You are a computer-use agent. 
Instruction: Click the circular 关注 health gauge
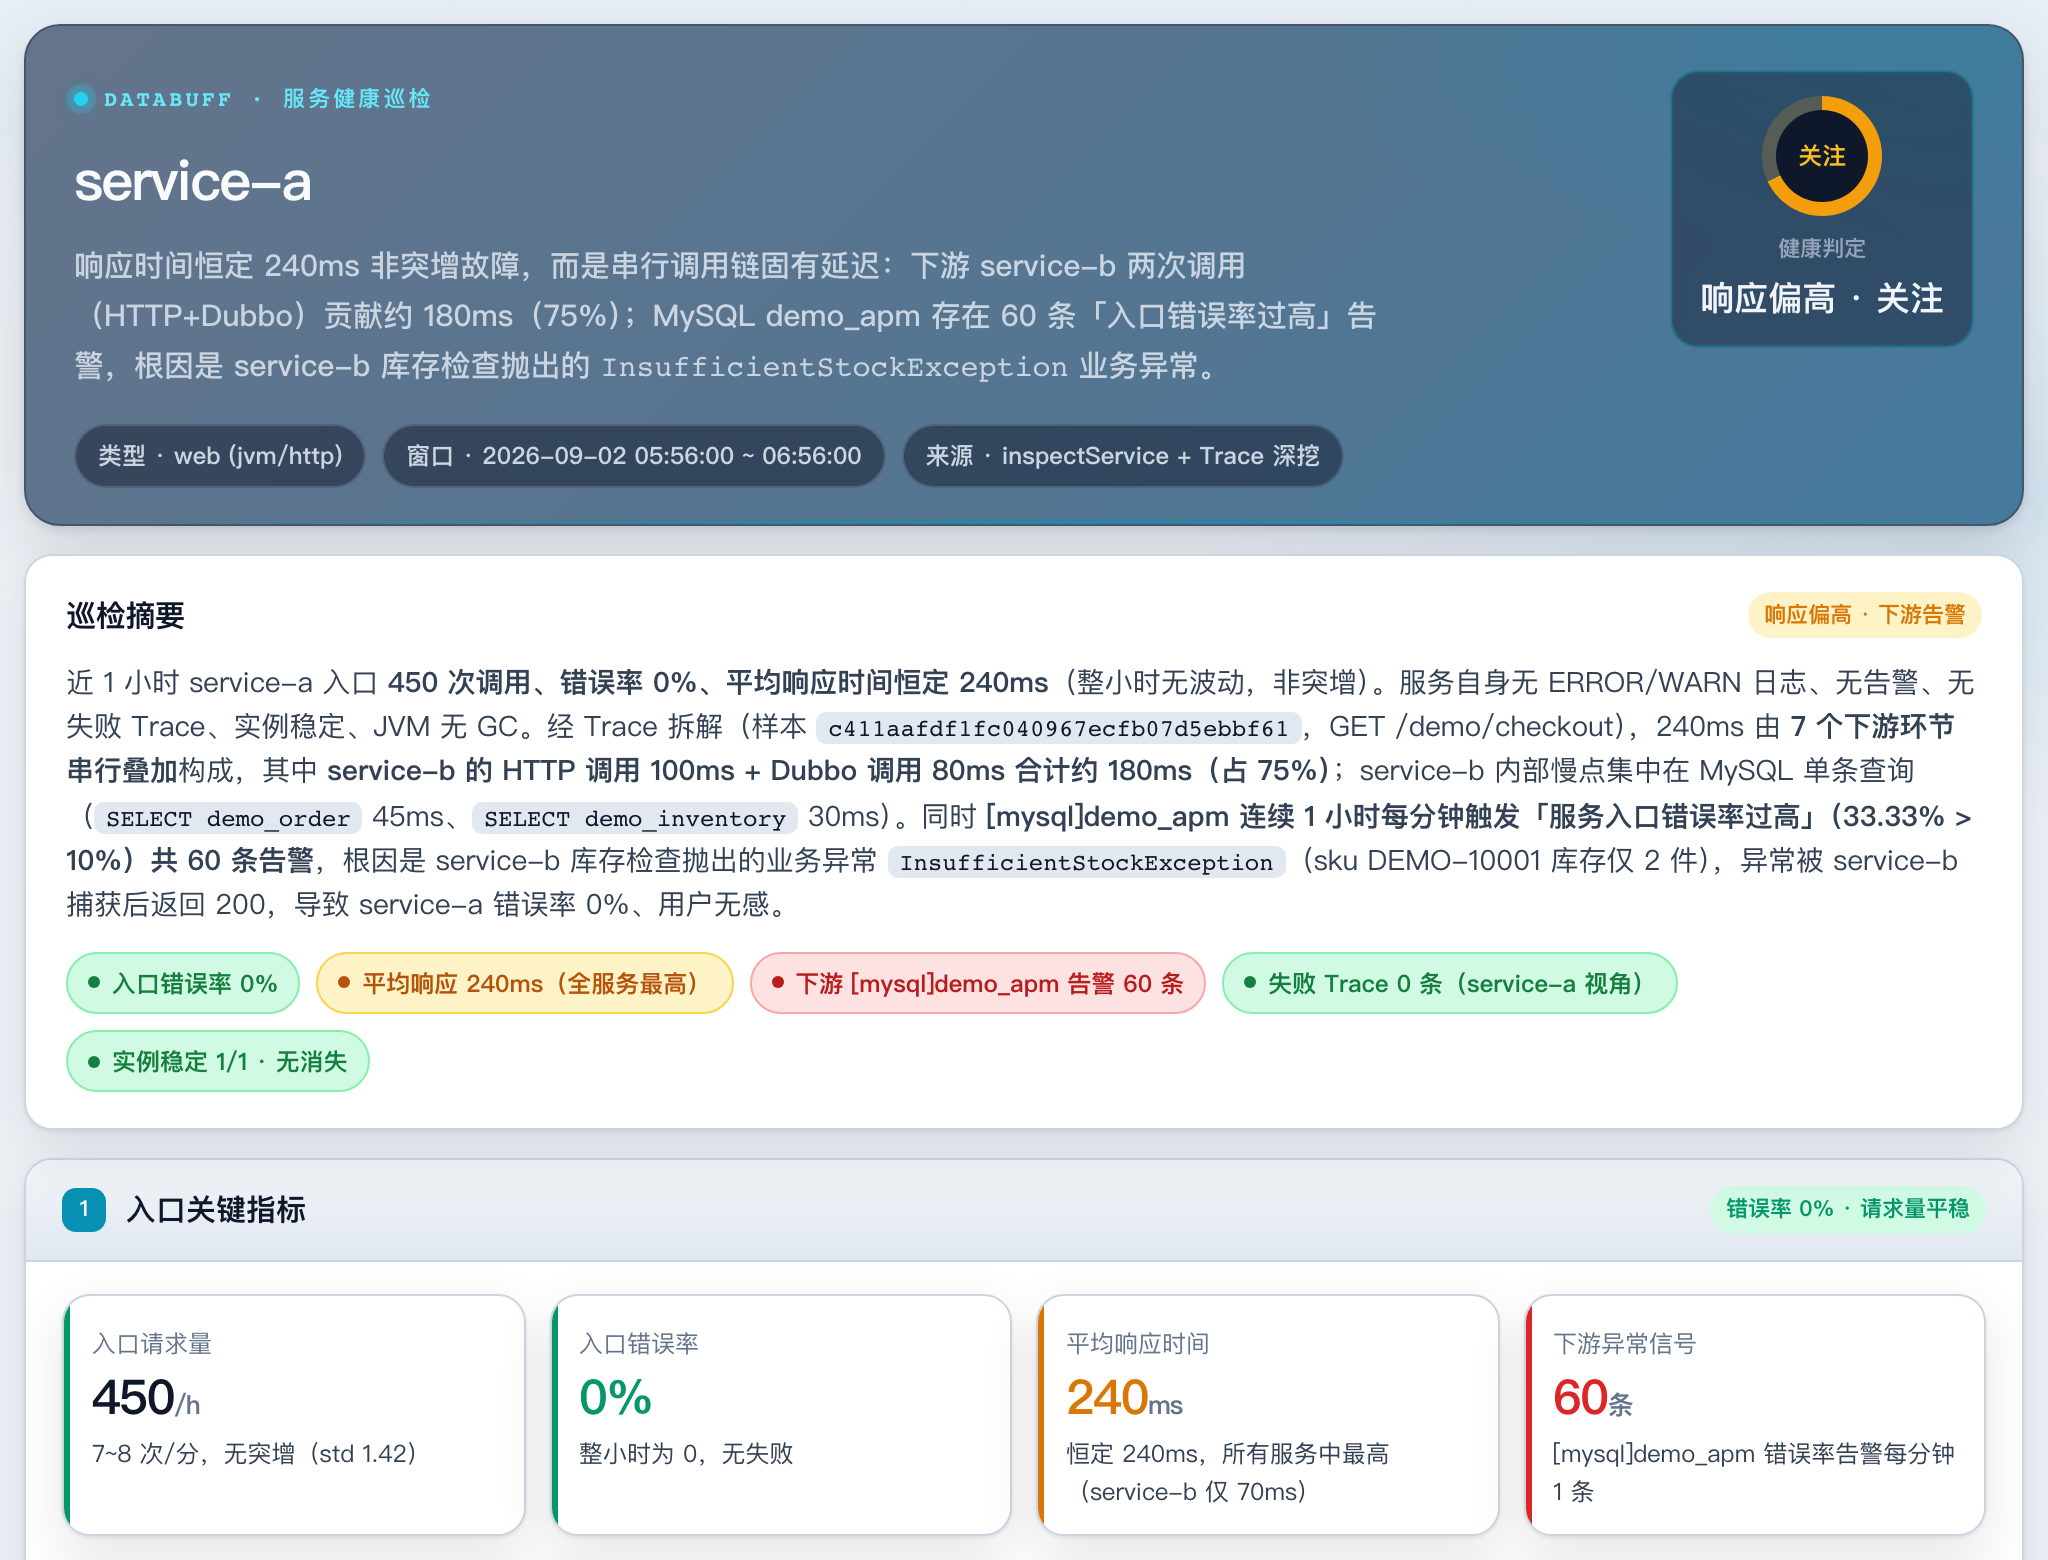pos(1821,156)
